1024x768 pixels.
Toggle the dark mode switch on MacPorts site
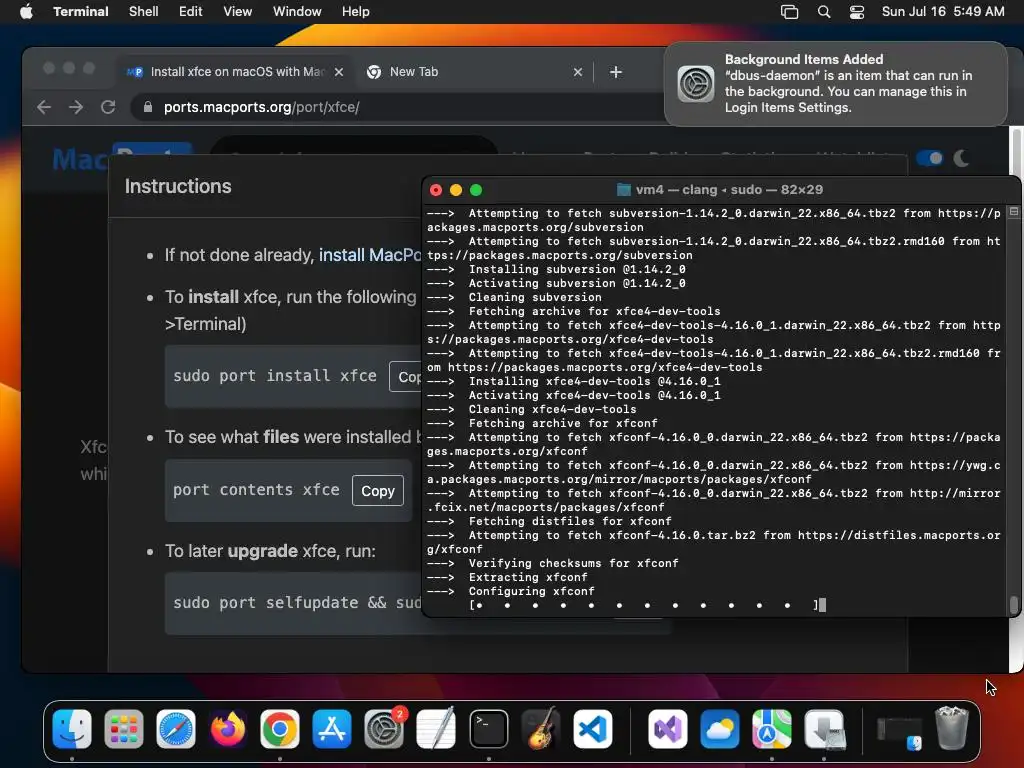tap(930, 158)
